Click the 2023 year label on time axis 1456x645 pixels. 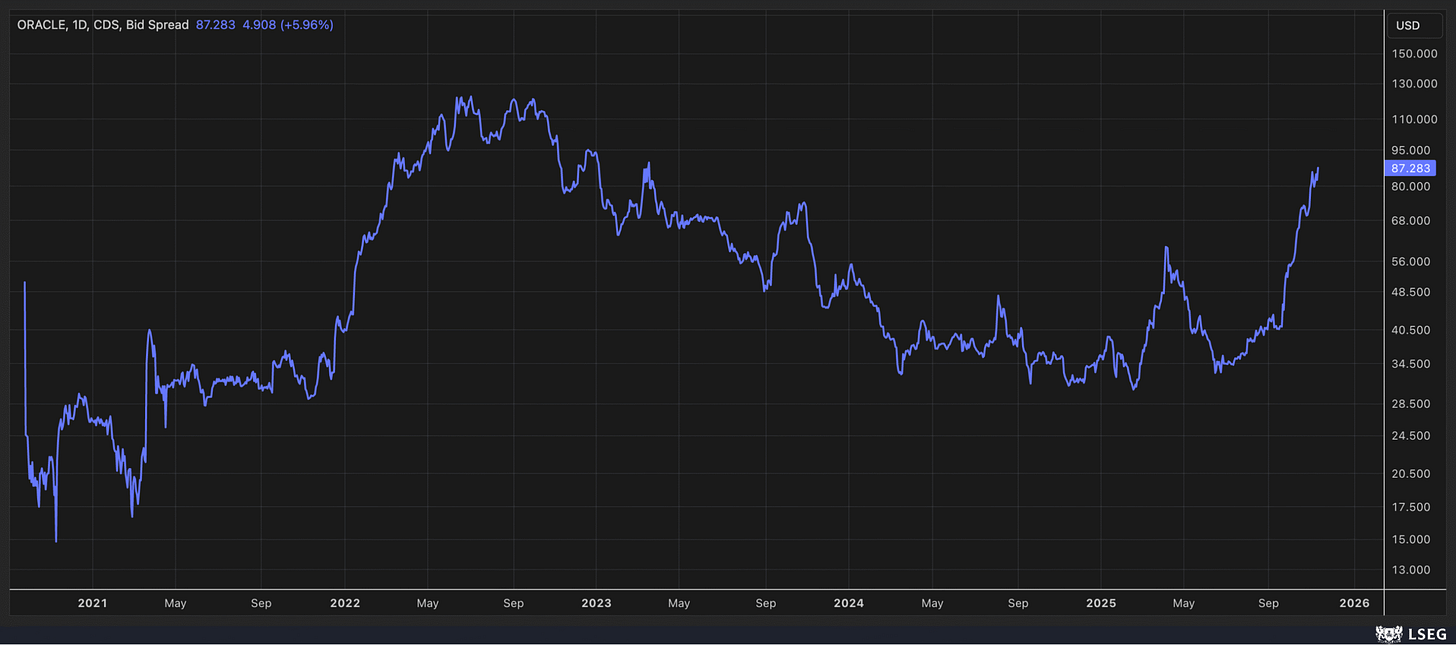point(596,603)
